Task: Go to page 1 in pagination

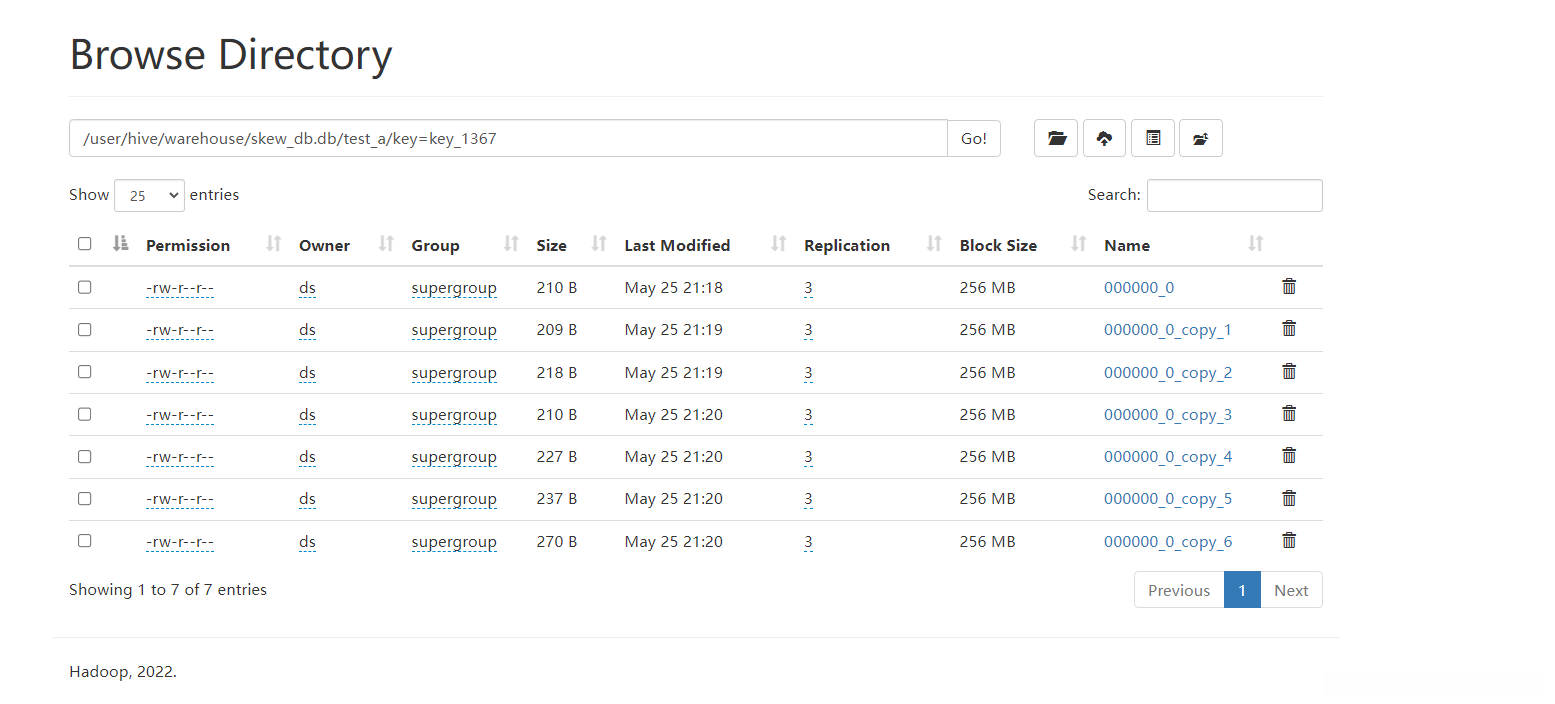Action: pos(1242,590)
